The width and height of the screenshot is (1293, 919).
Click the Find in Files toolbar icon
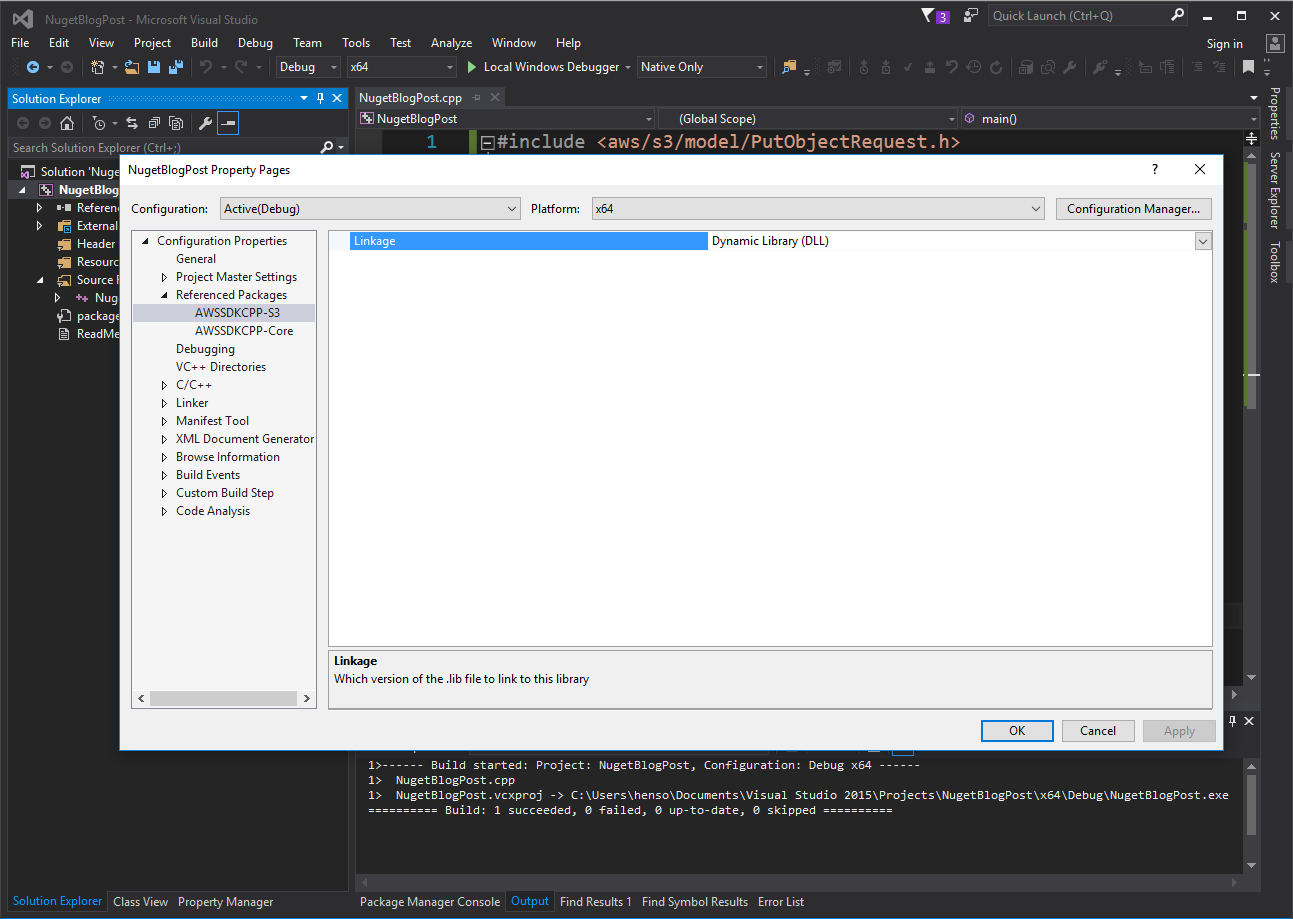point(790,67)
